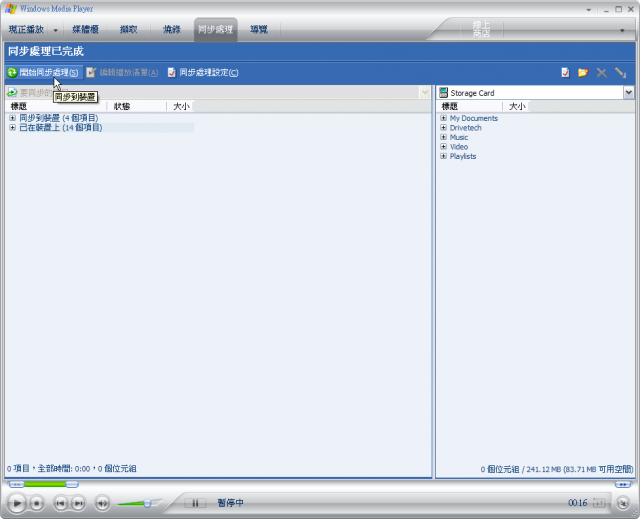The image size is (640, 519).
Task: Expand the Playlists folder
Action: tap(444, 156)
